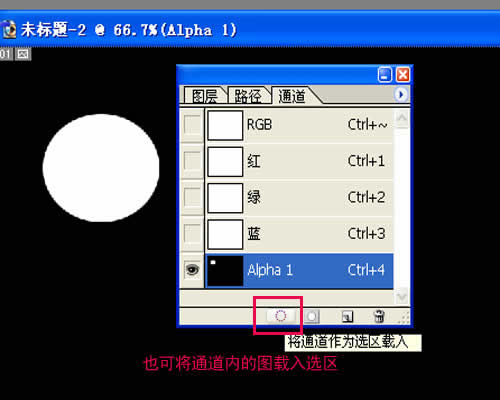Screen dimensions: 500x400
Task: Delete current channel trash icon
Action: pos(379,316)
